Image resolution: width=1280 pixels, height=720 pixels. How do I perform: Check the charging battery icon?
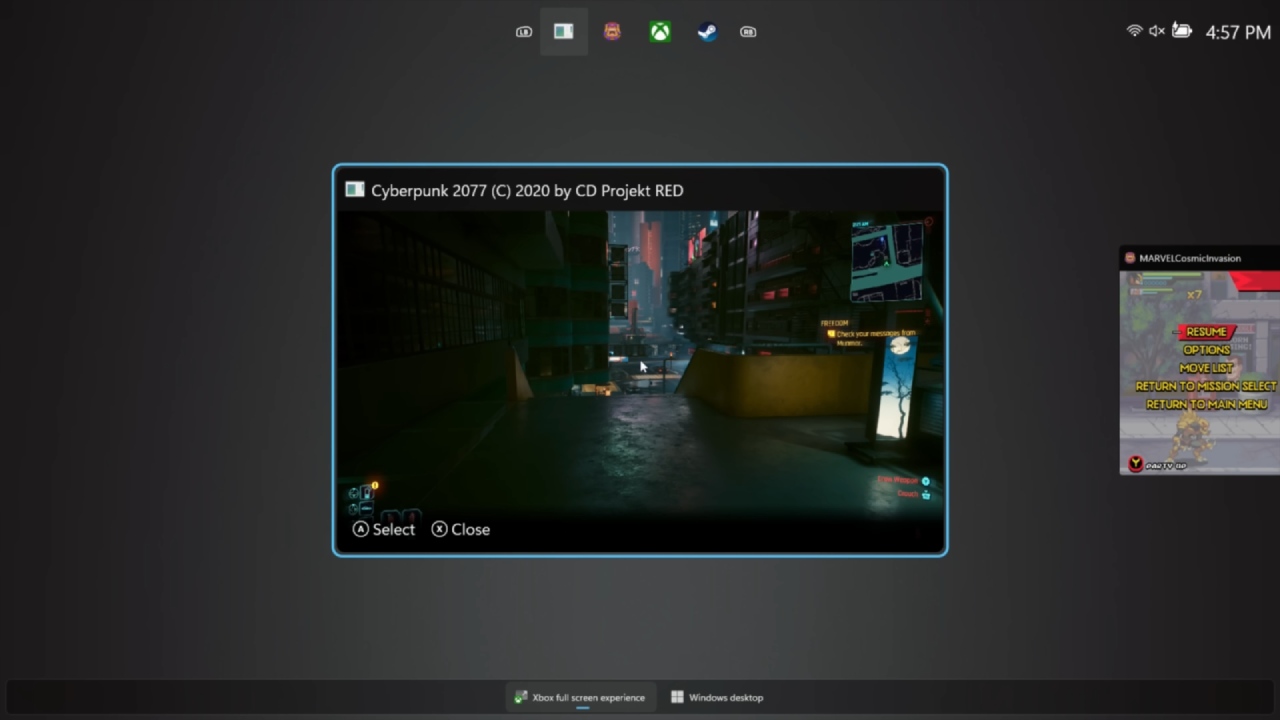coord(1182,31)
